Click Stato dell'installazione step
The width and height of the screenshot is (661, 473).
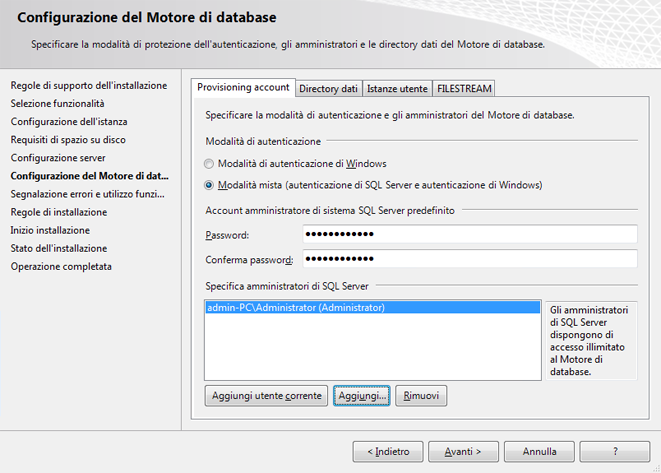coord(59,249)
